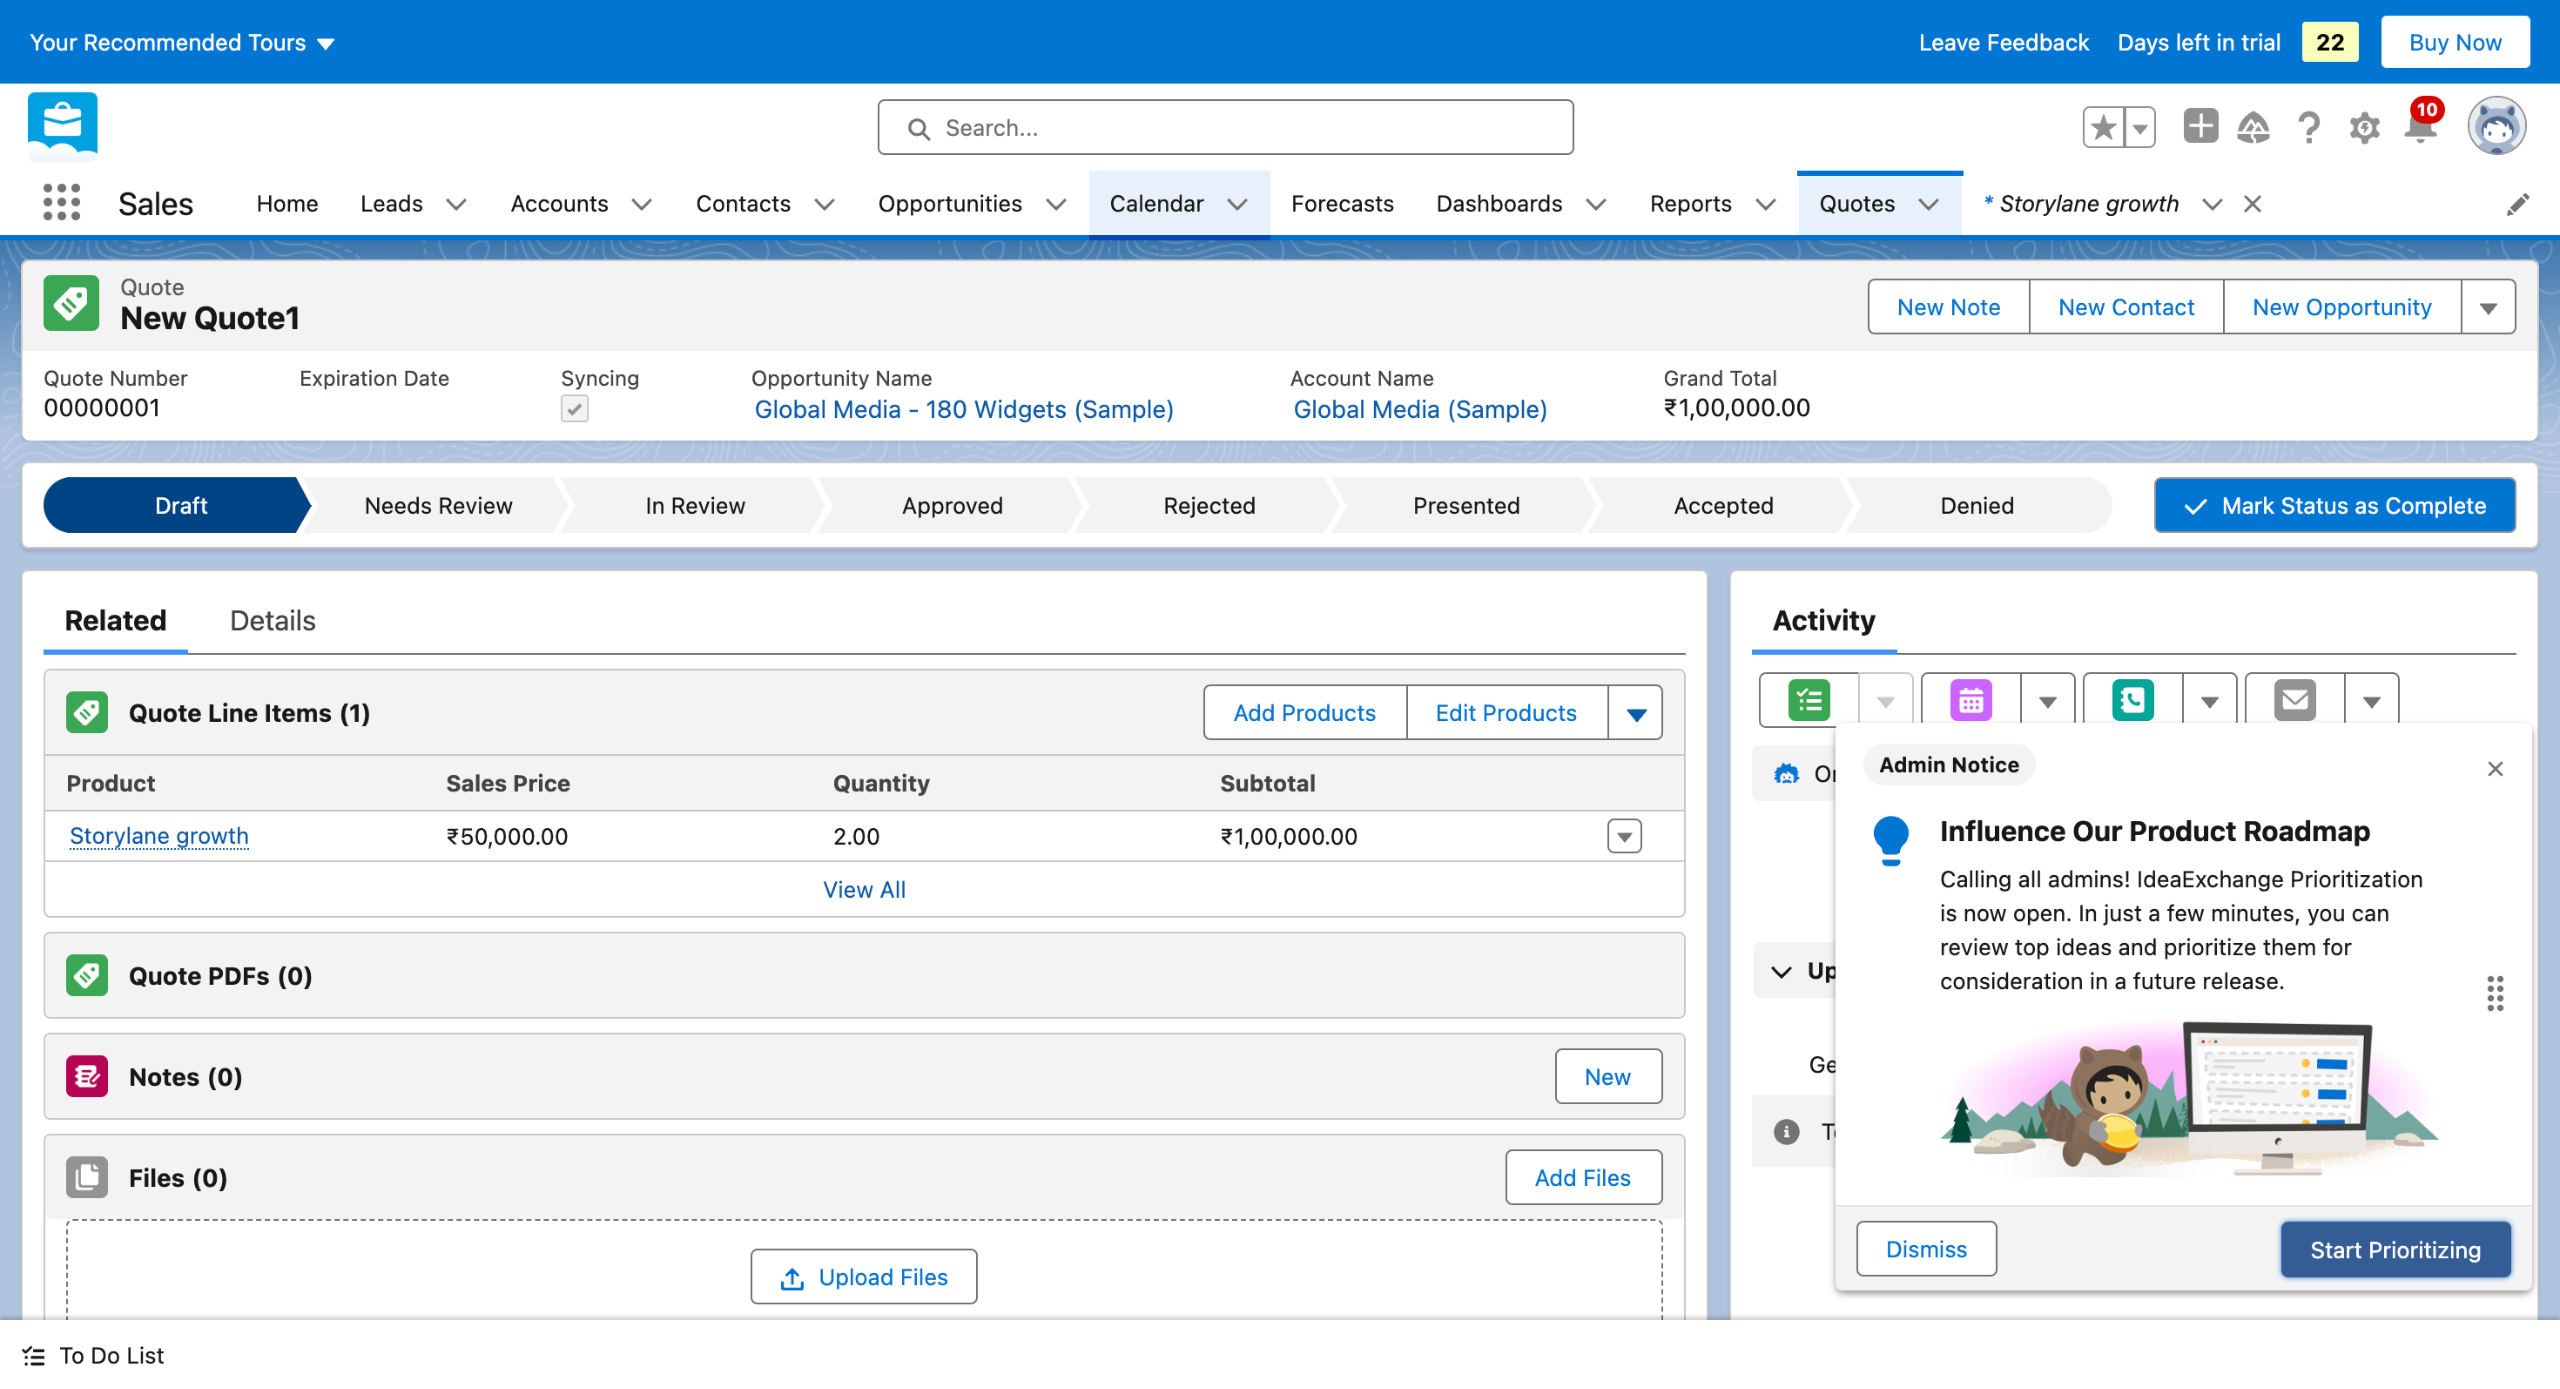The height and width of the screenshot is (1389, 2560).
Task: Click Start Prioritizing button
Action: click(x=2395, y=1250)
